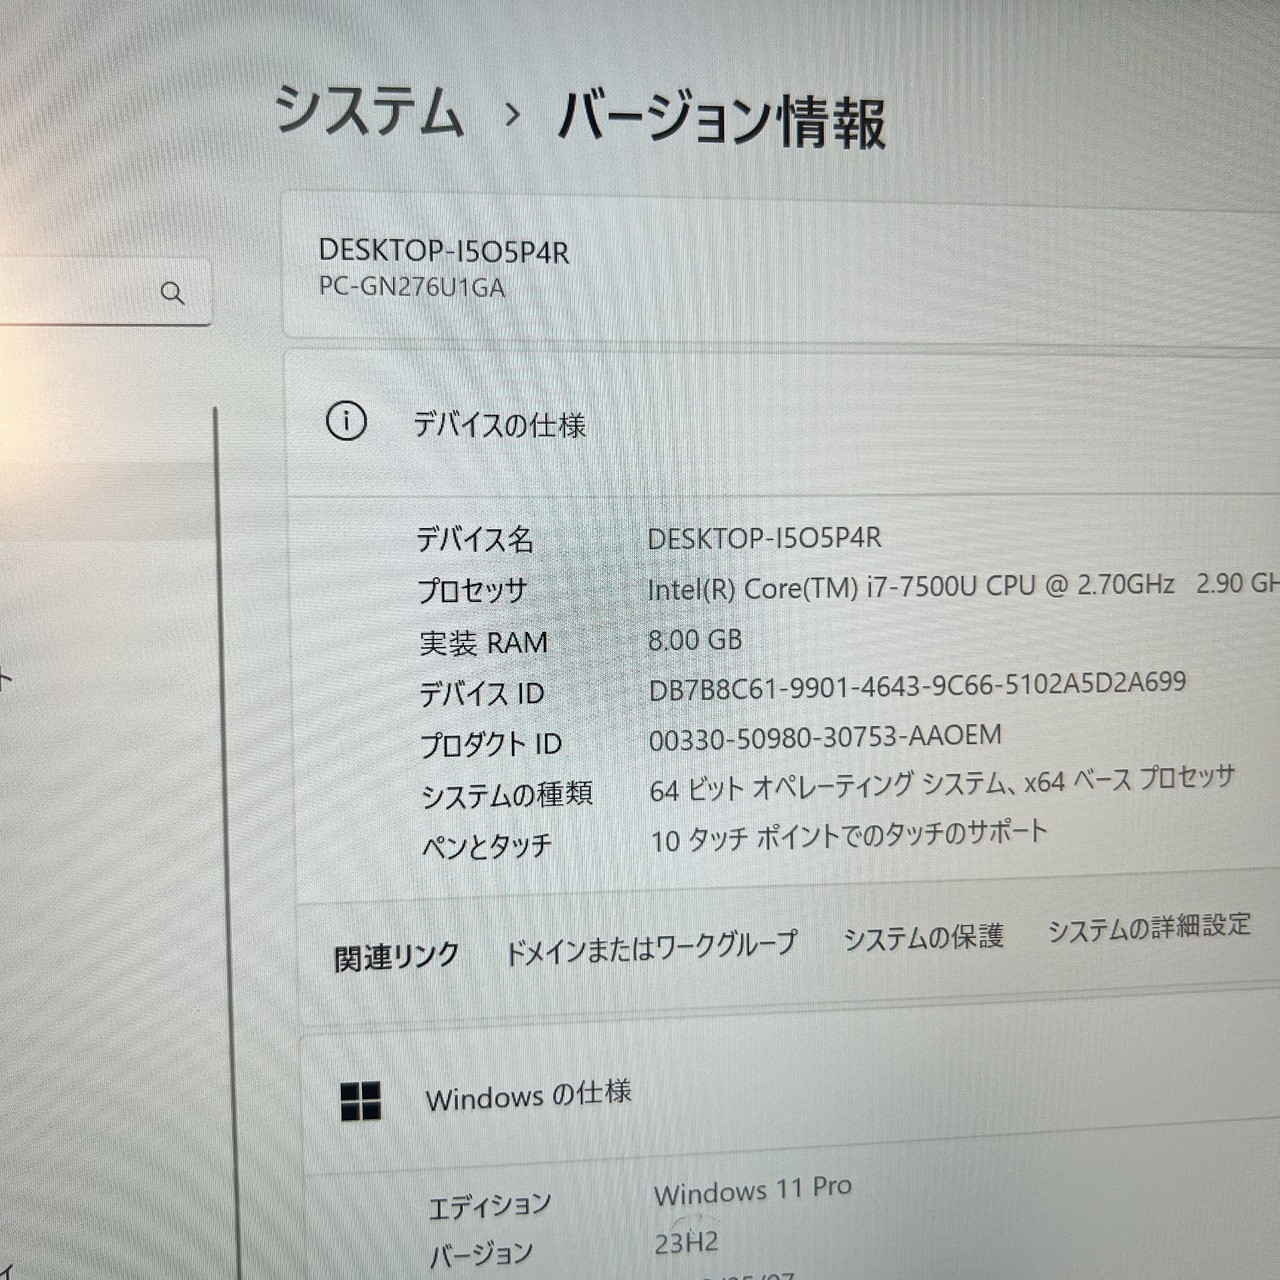Click the search magnifier icon in sidebar
1280x1280 pixels.
click(172, 293)
